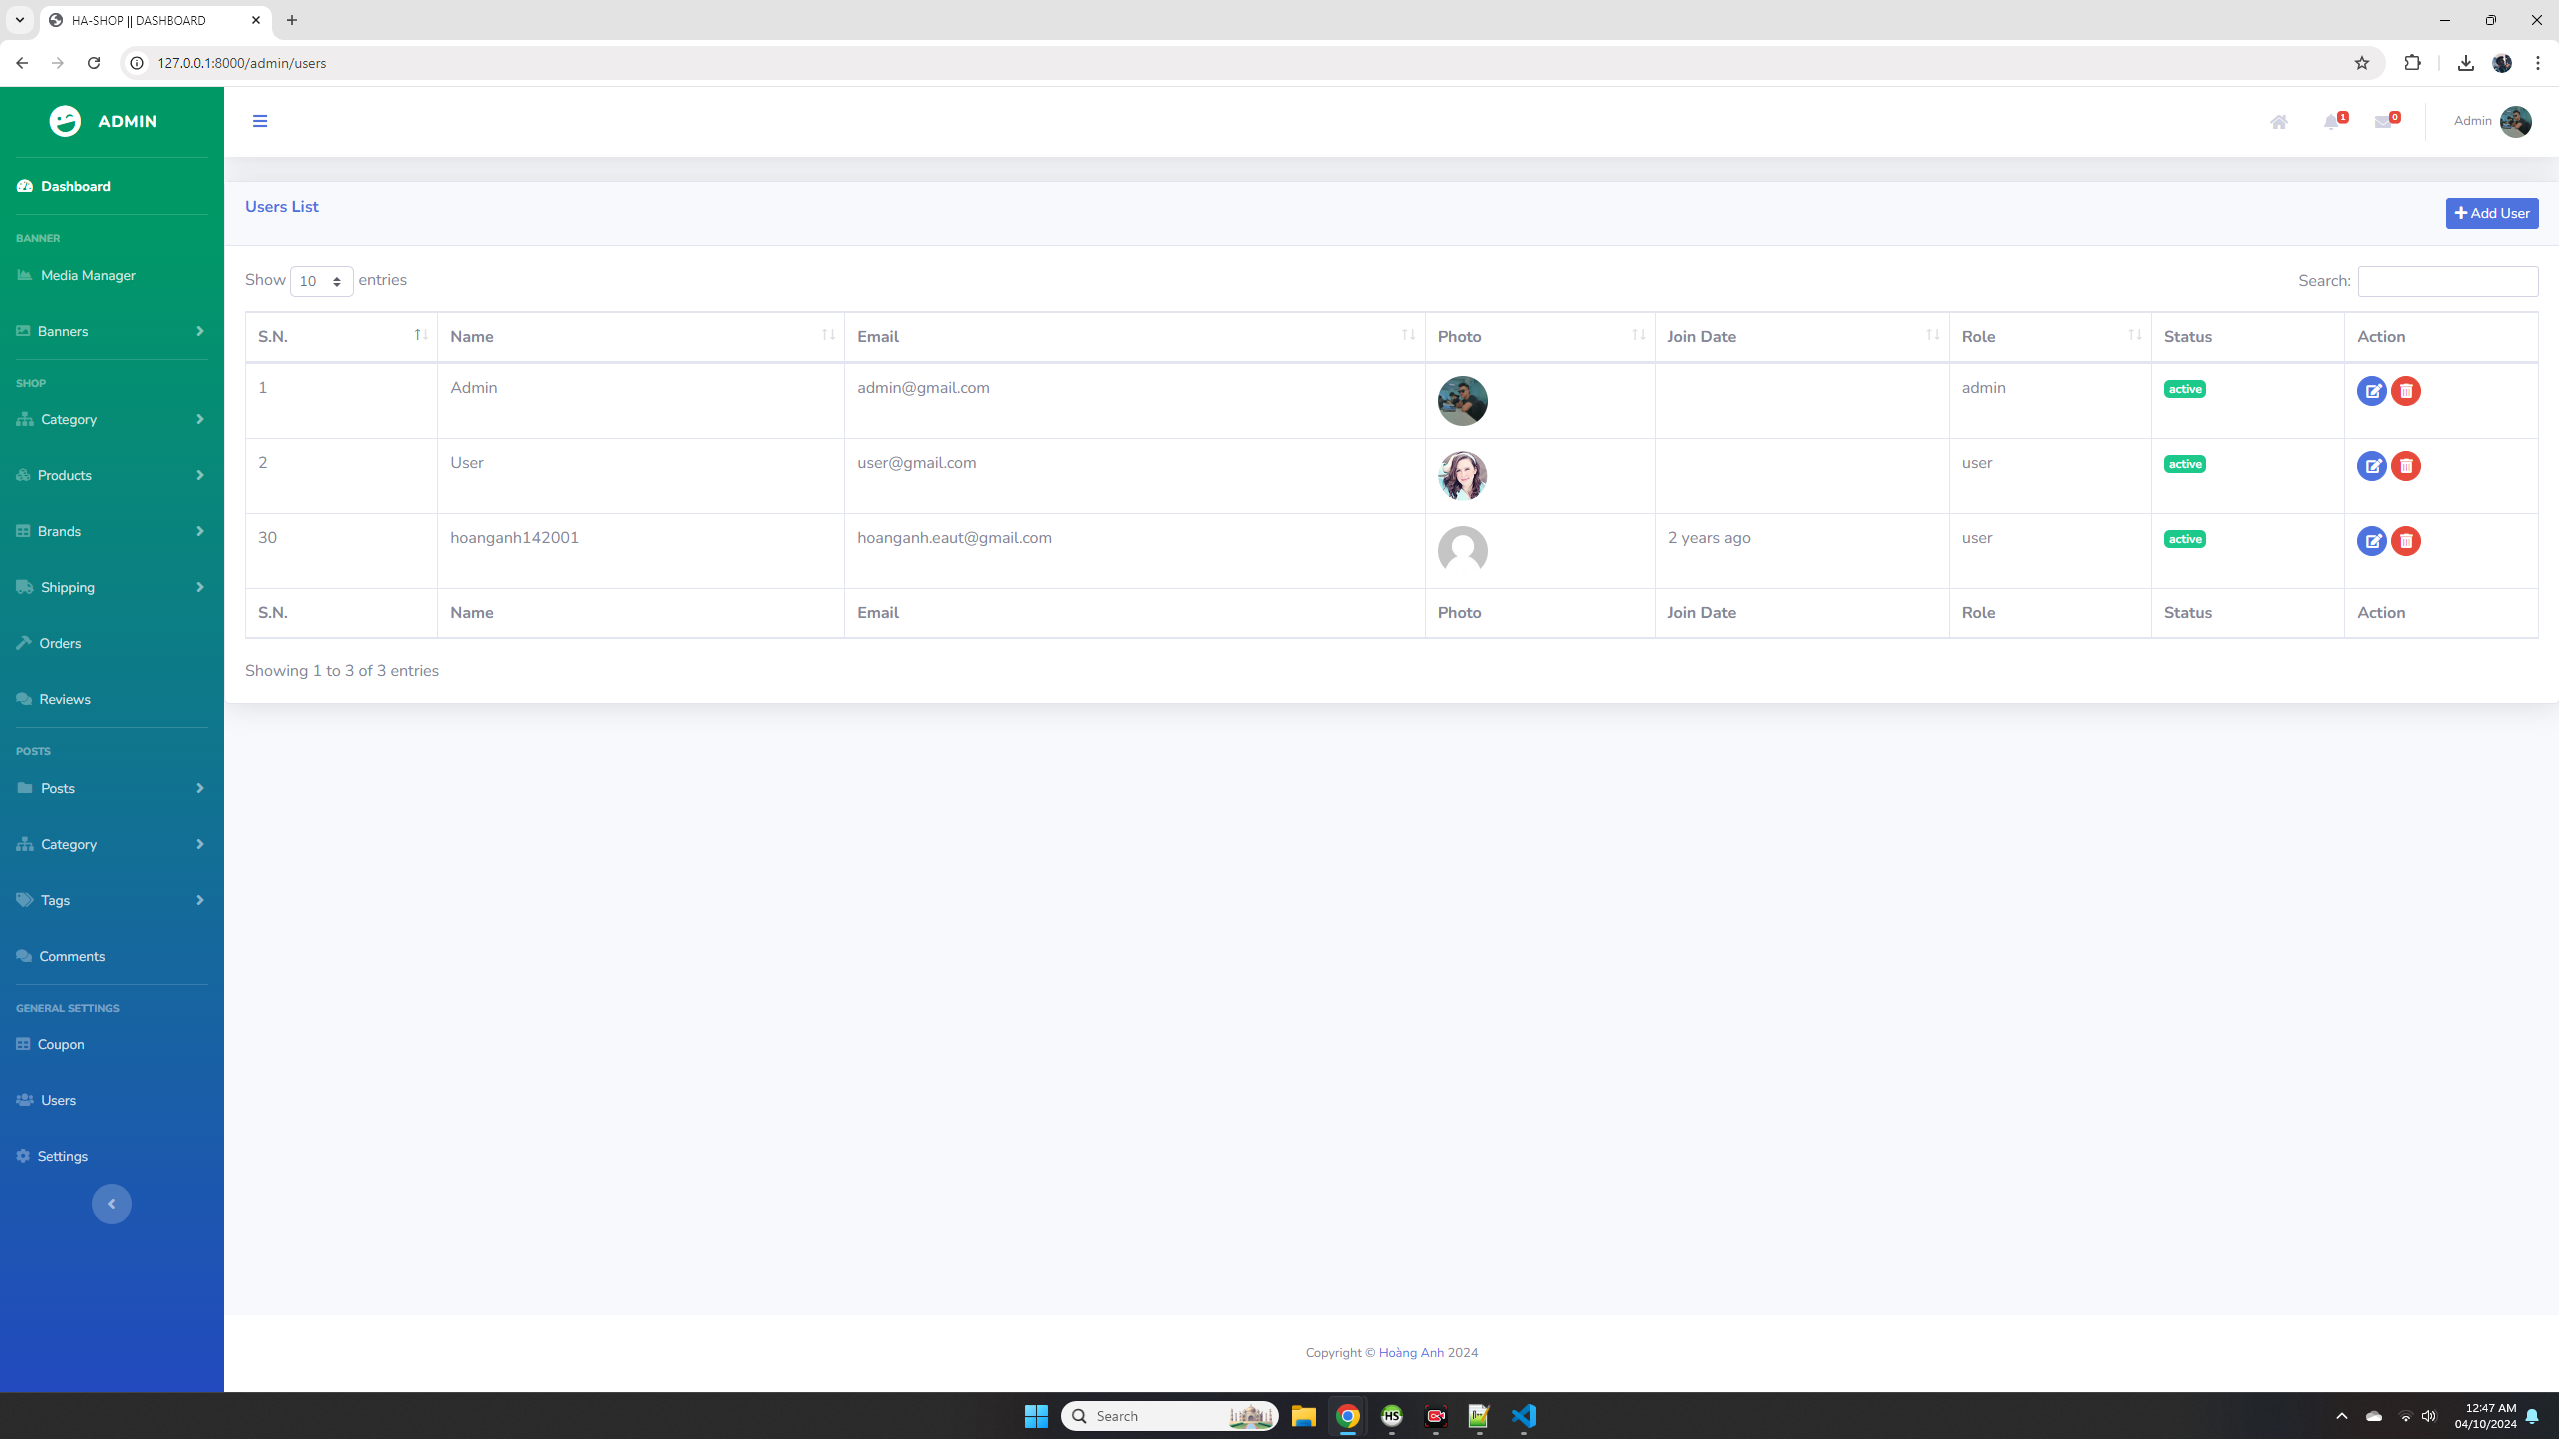Image resolution: width=2559 pixels, height=1439 pixels.
Task: Toggle active status for hoanganh142001
Action: tap(2185, 539)
